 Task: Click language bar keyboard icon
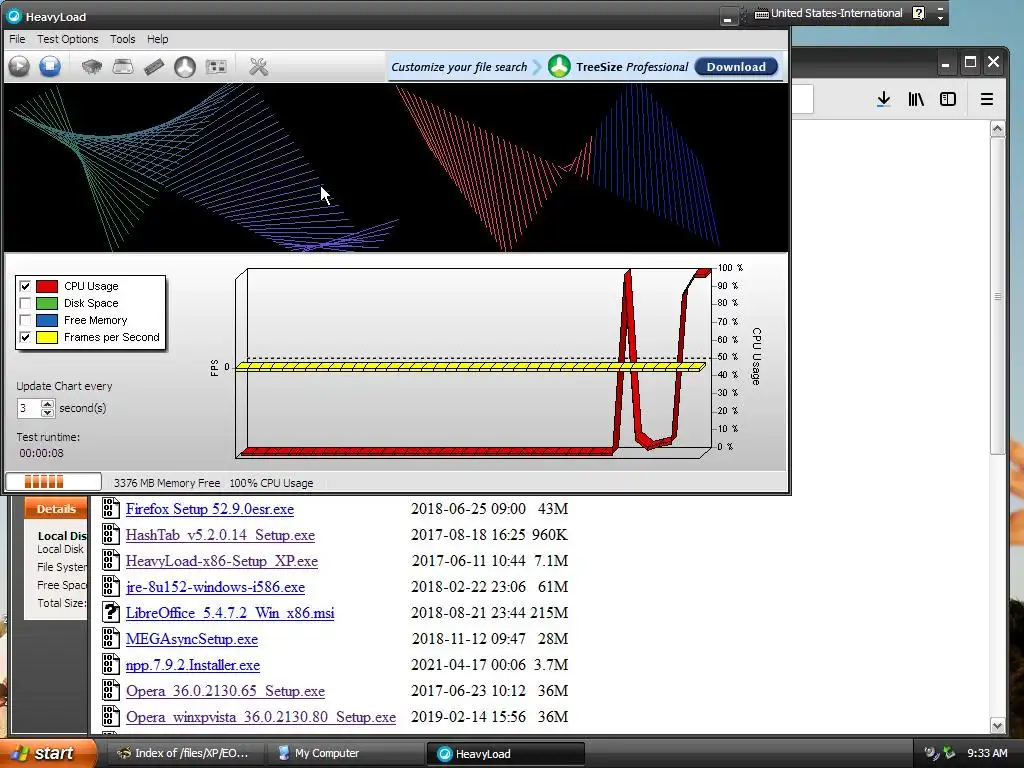[761, 14]
